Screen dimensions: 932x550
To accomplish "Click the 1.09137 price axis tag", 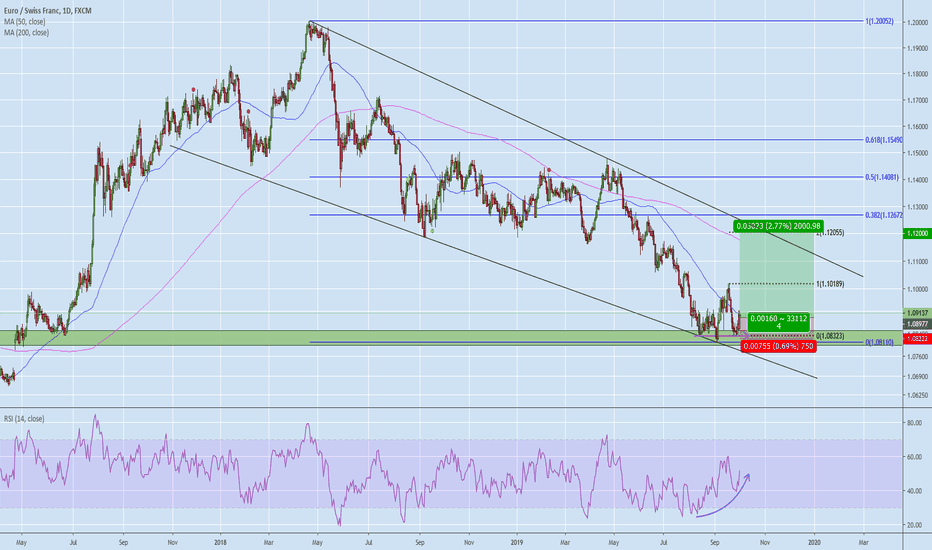I will pos(917,313).
